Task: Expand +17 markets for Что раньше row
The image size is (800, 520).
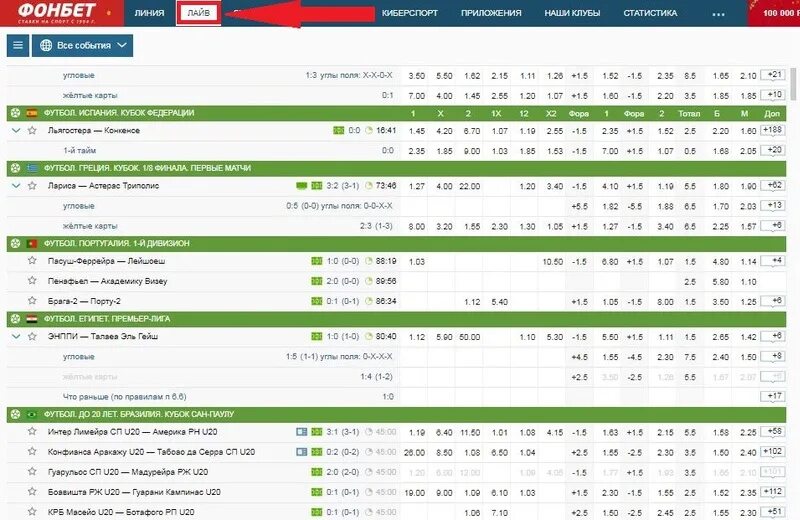Action: click(x=773, y=396)
